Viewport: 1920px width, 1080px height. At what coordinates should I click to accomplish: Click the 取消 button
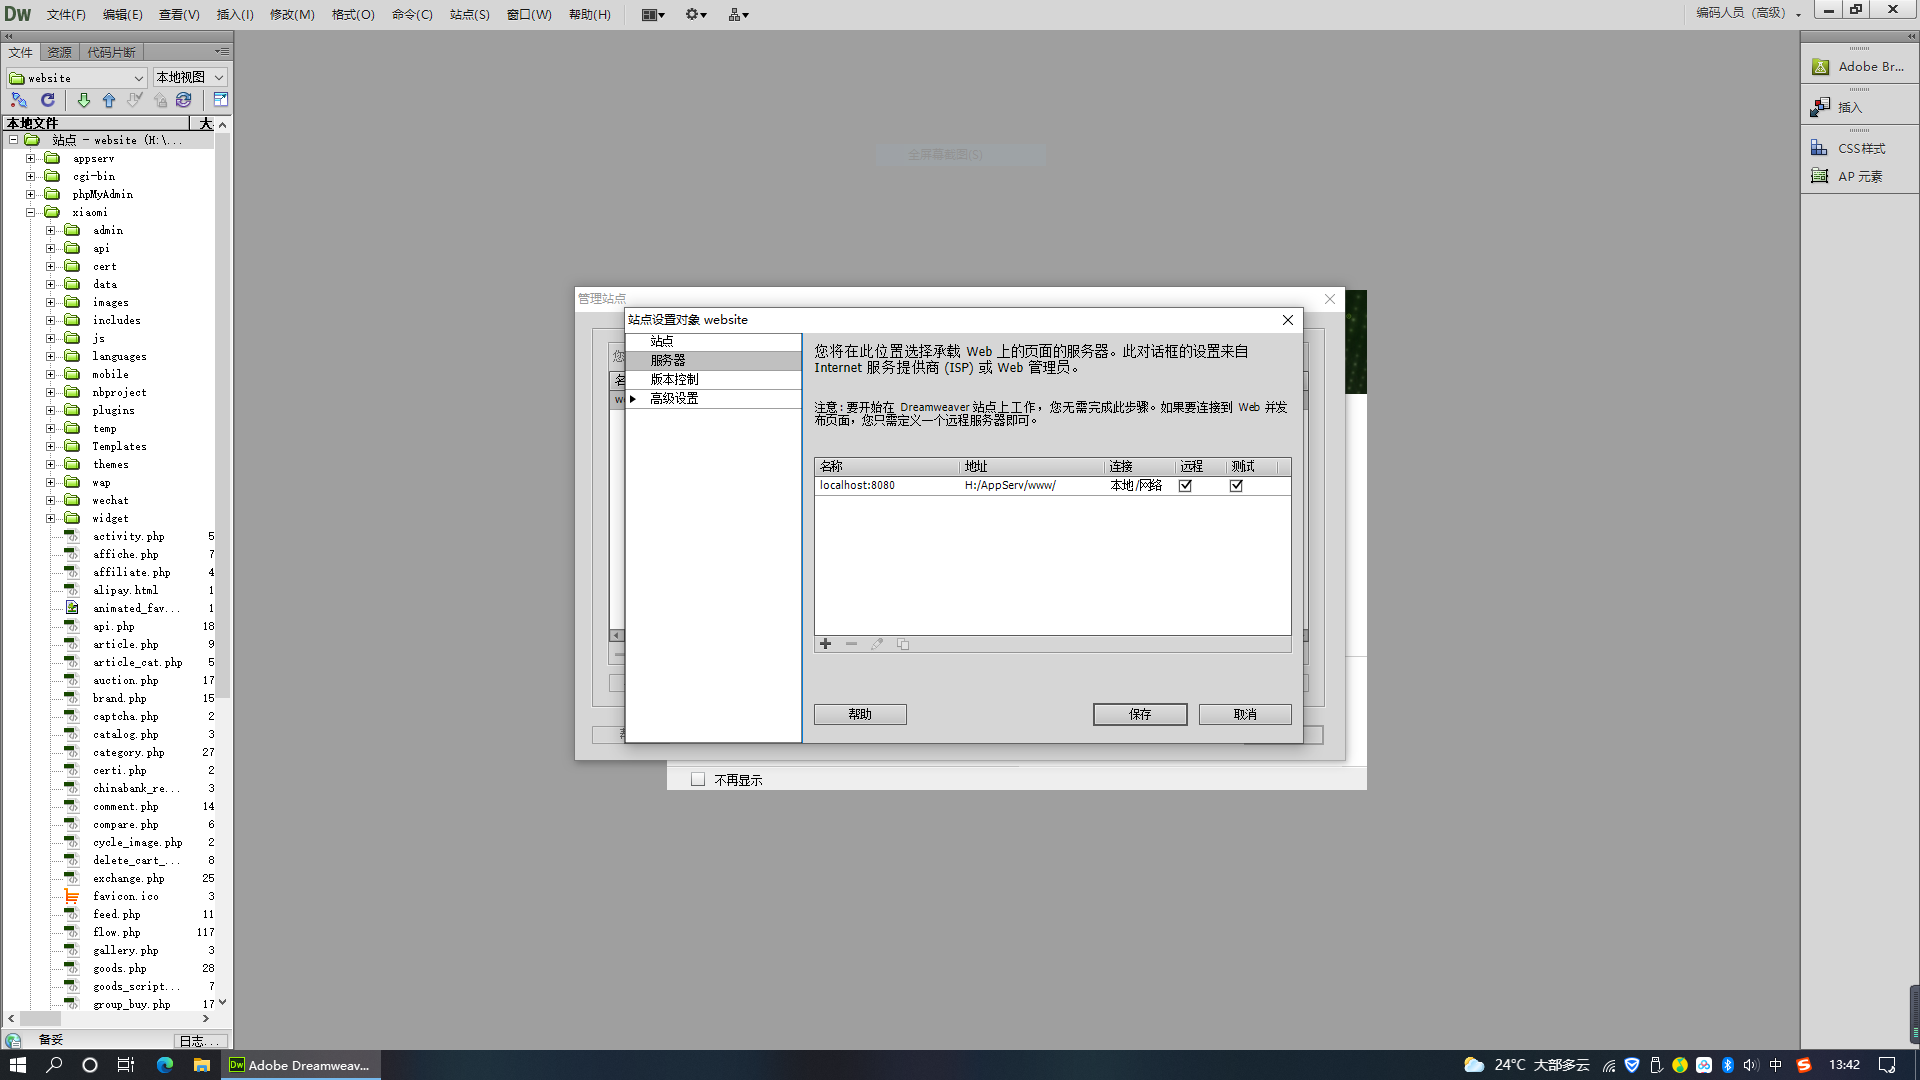click(1245, 714)
